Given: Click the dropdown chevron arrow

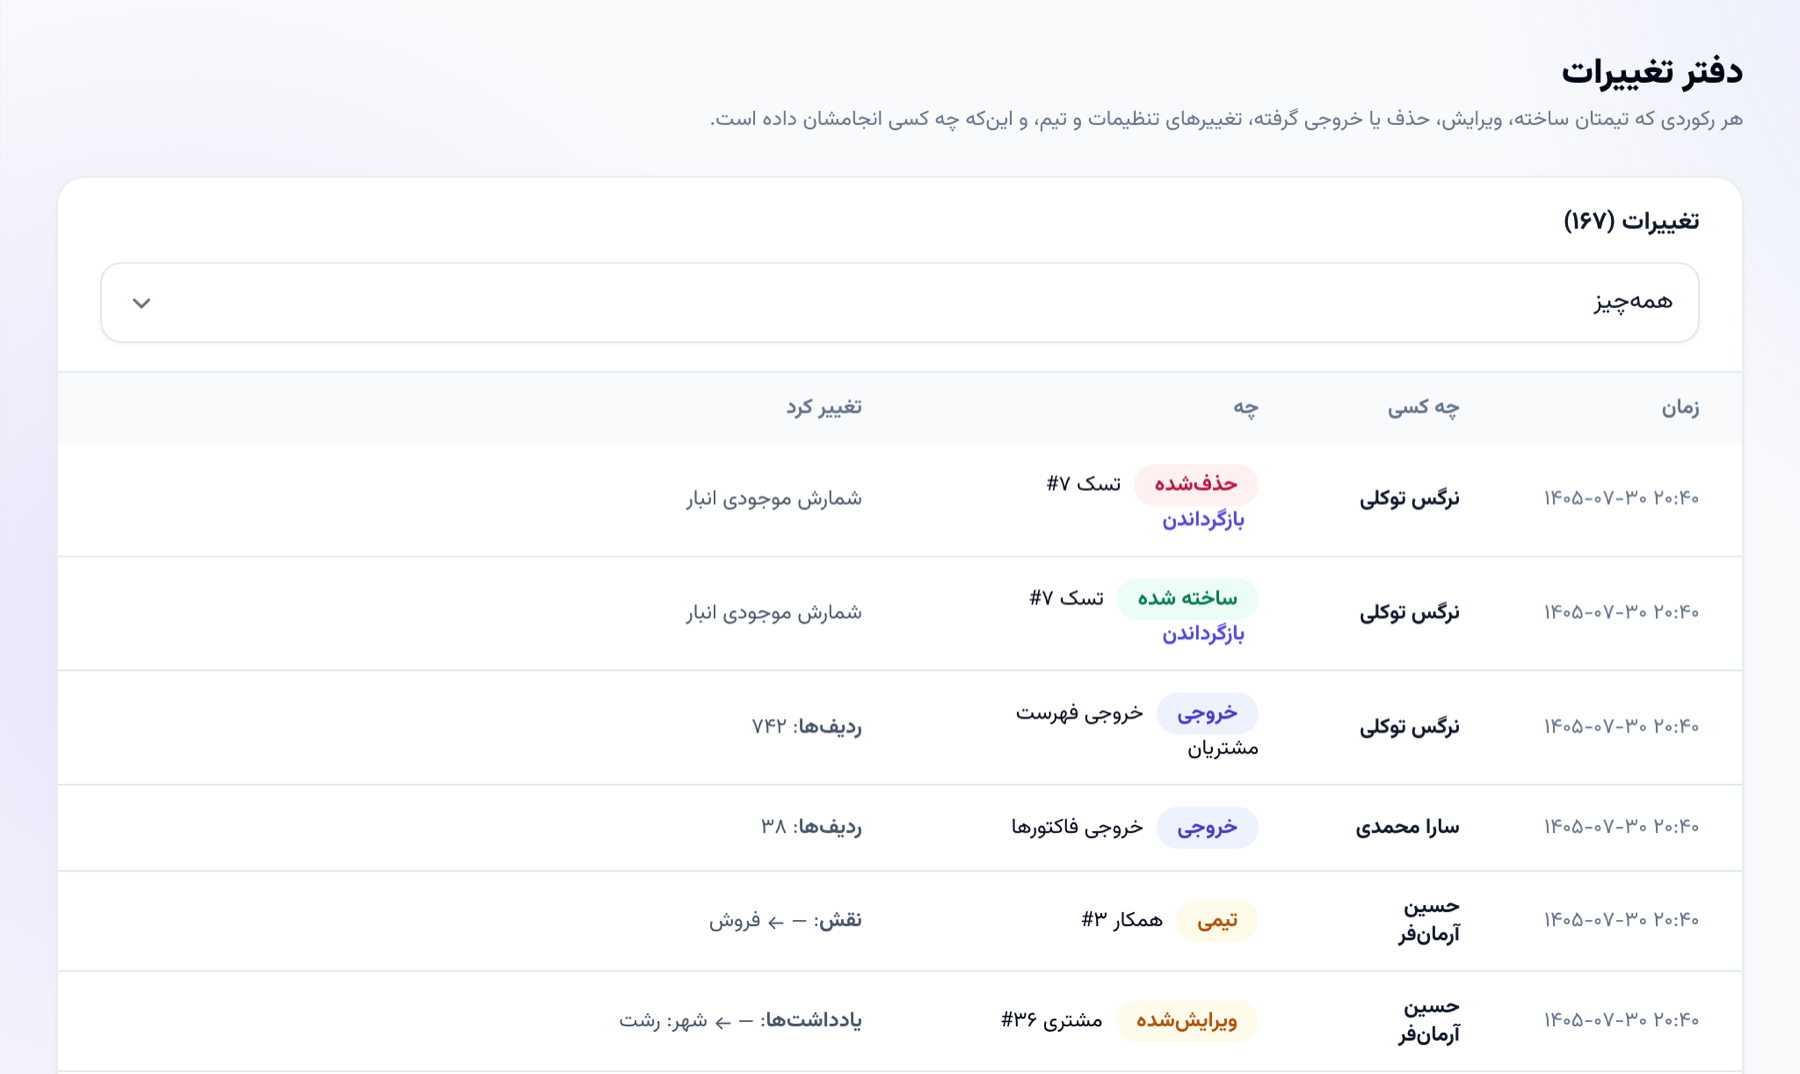Looking at the screenshot, I should point(141,303).
